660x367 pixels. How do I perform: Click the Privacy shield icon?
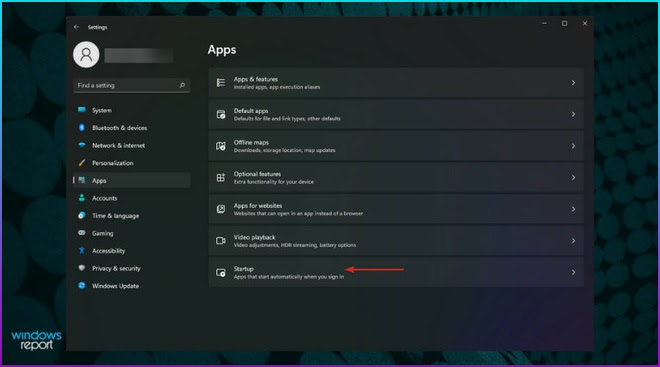coord(82,268)
